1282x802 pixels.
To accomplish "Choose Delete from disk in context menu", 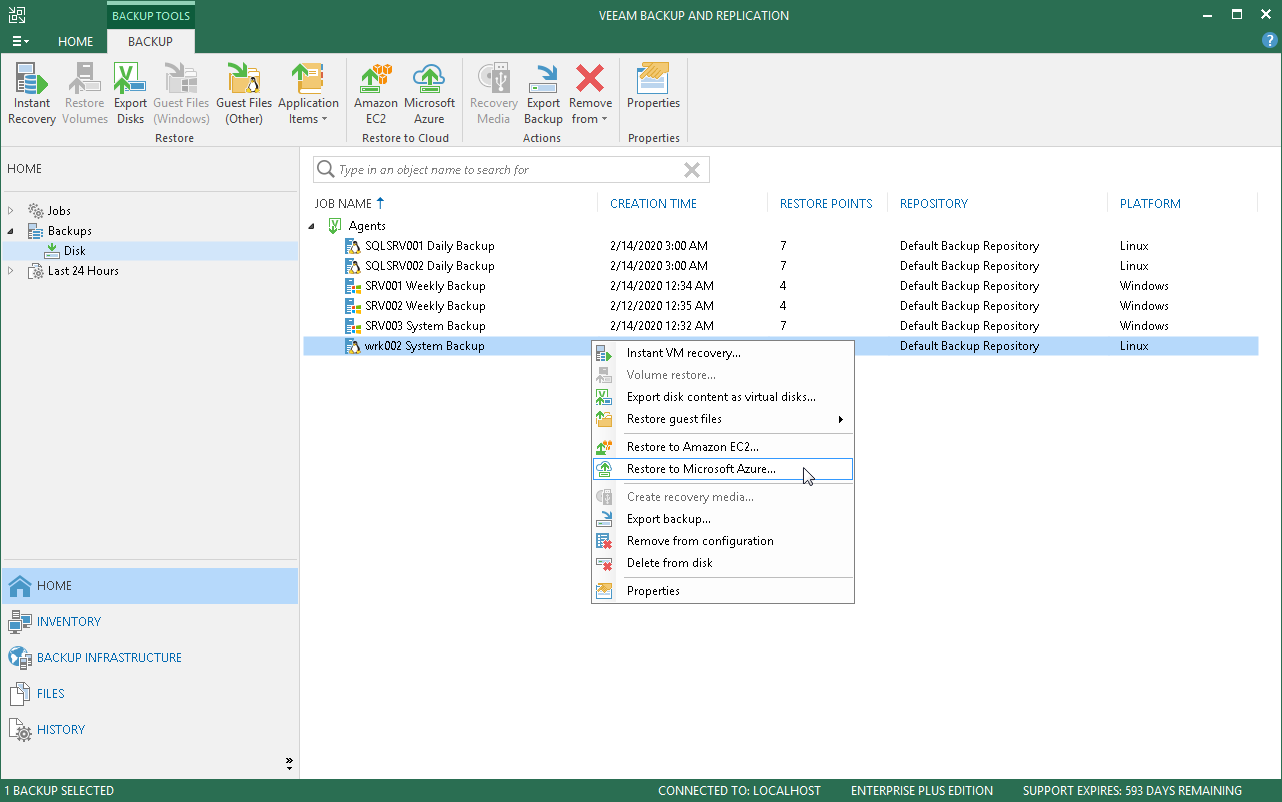I will (669, 563).
